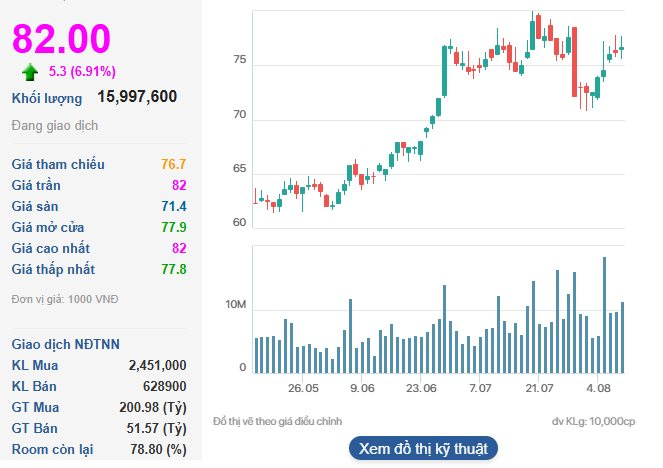
Task: Click the Khối lượng value 15,997,600
Action: coord(137,97)
